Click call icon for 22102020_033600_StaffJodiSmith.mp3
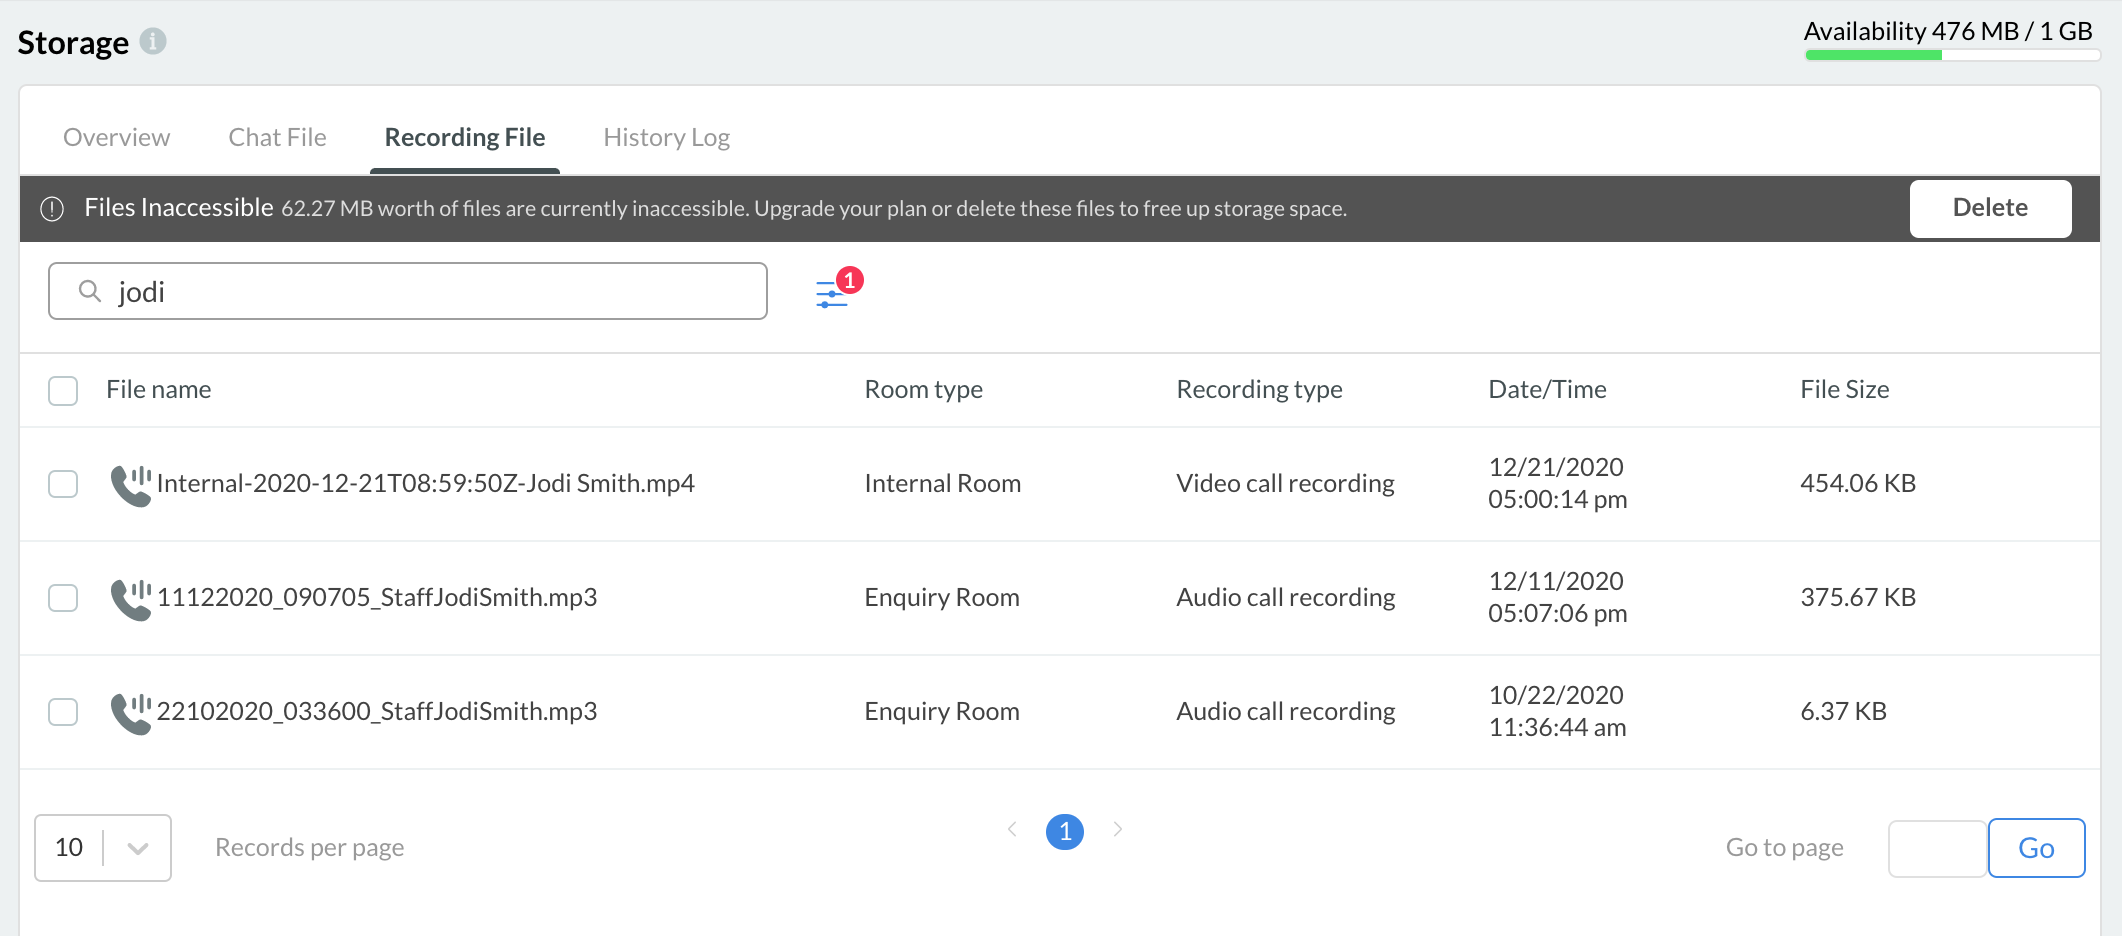 tap(131, 713)
